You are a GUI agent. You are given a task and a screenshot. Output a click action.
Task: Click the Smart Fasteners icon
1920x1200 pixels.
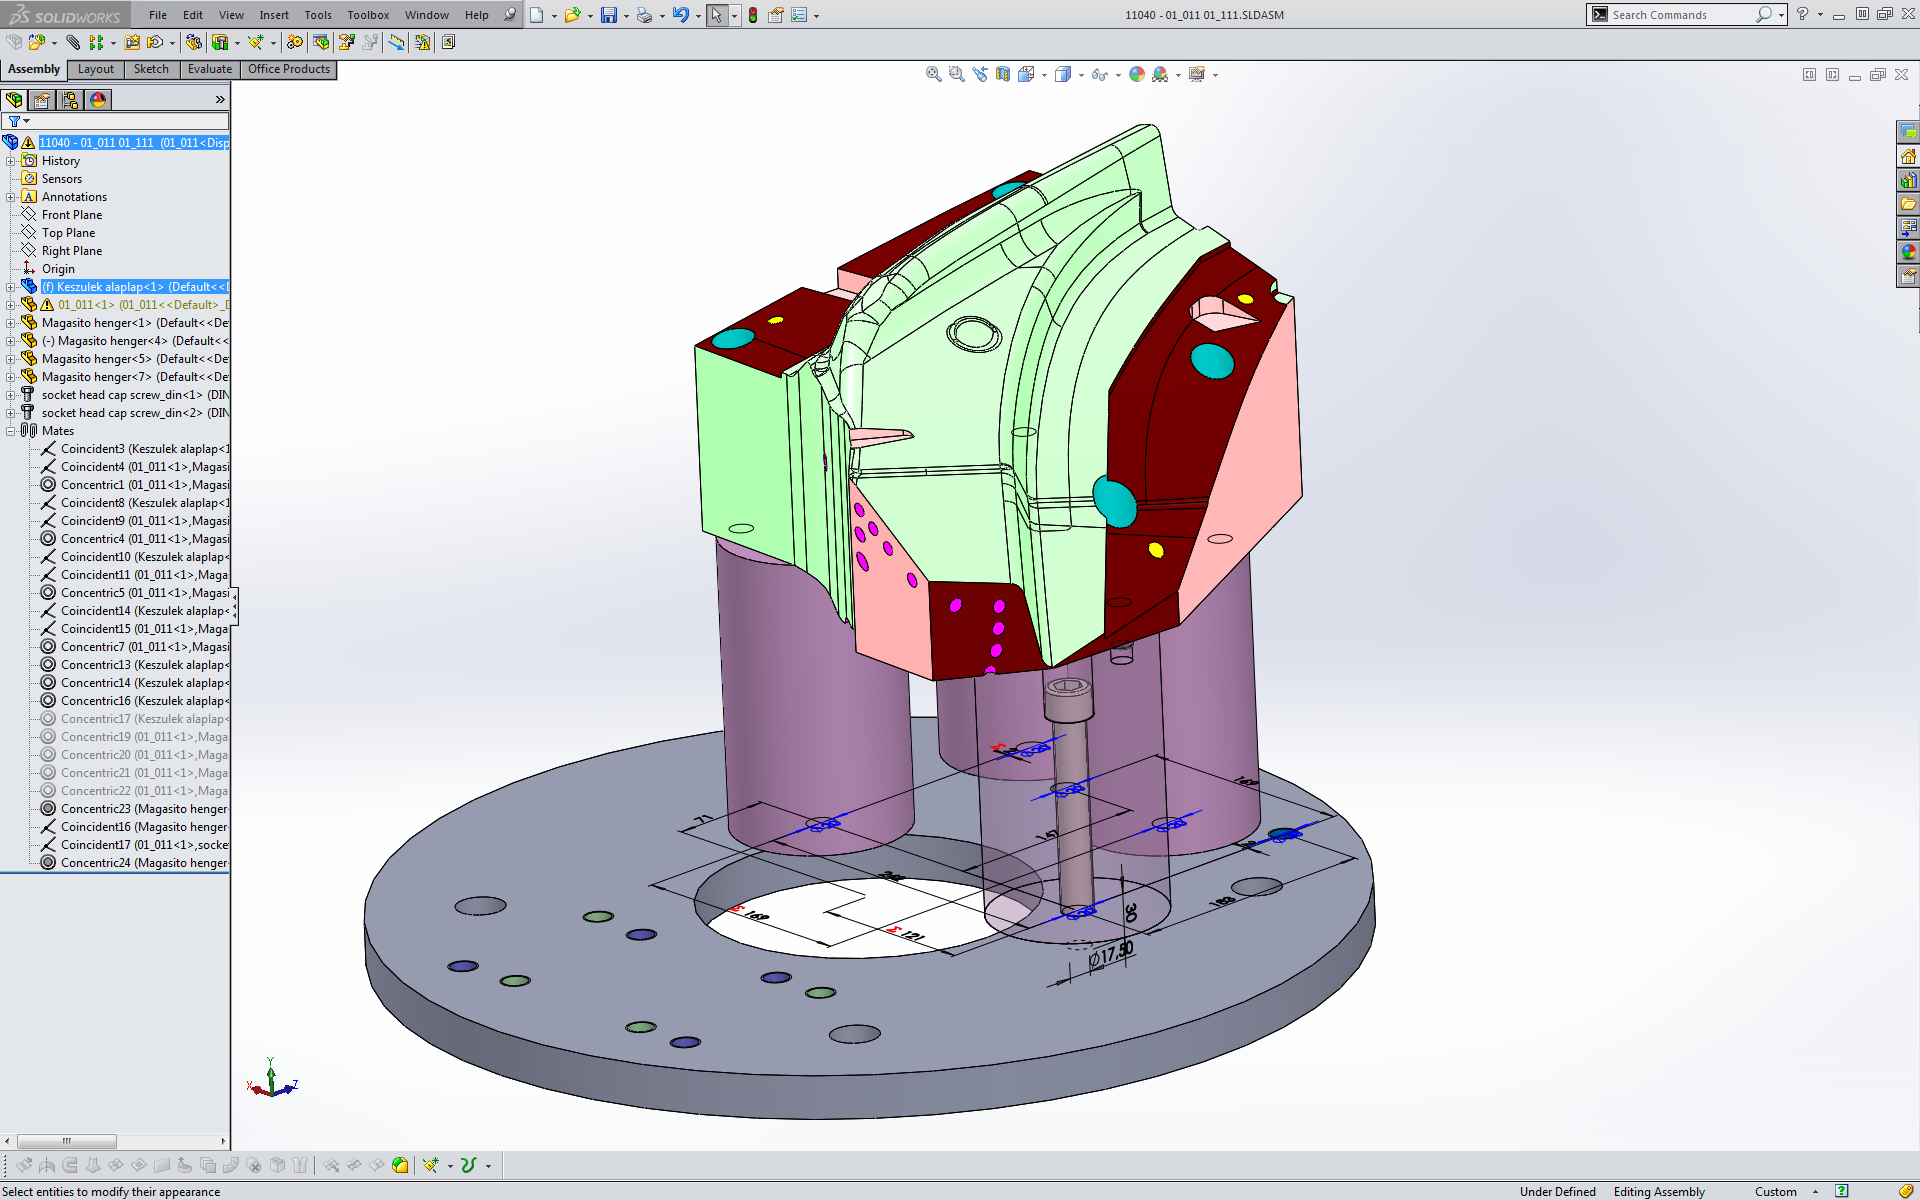(132, 42)
